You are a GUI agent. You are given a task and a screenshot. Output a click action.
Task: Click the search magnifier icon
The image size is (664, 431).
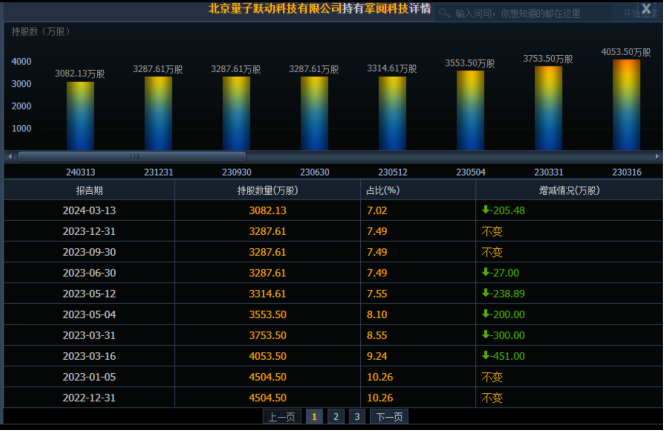tap(447, 14)
